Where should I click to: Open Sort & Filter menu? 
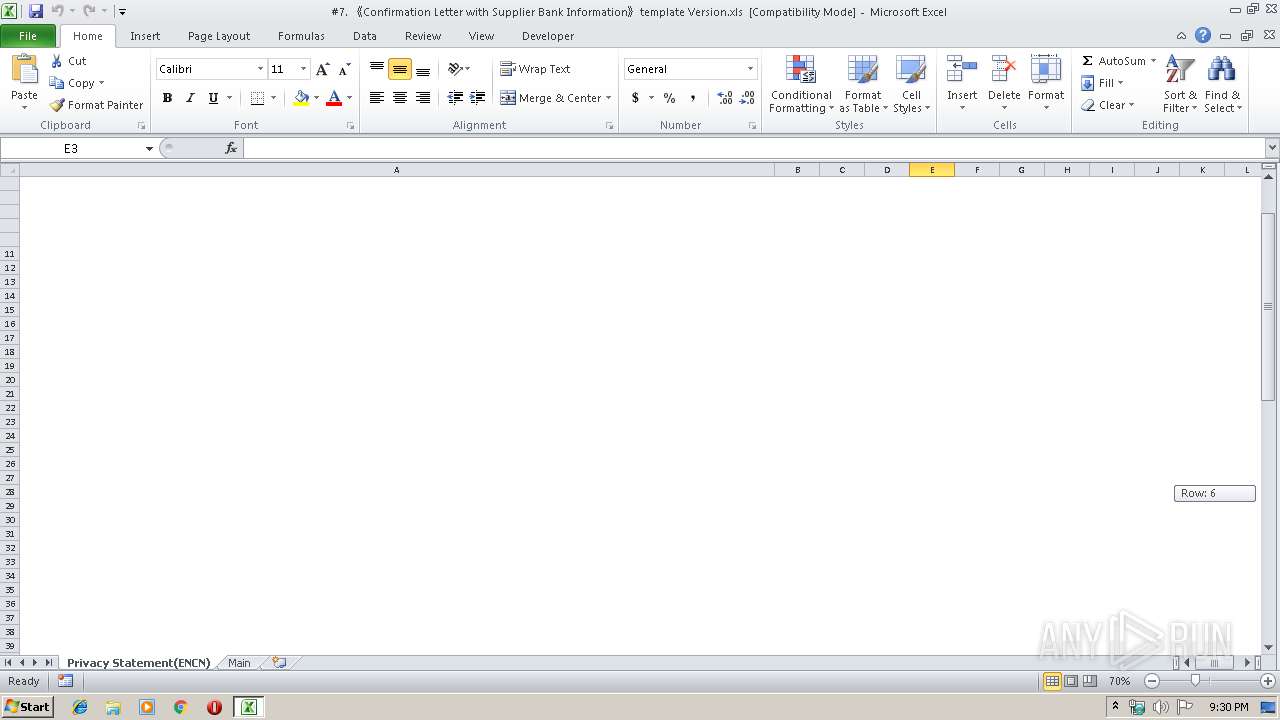(1180, 84)
